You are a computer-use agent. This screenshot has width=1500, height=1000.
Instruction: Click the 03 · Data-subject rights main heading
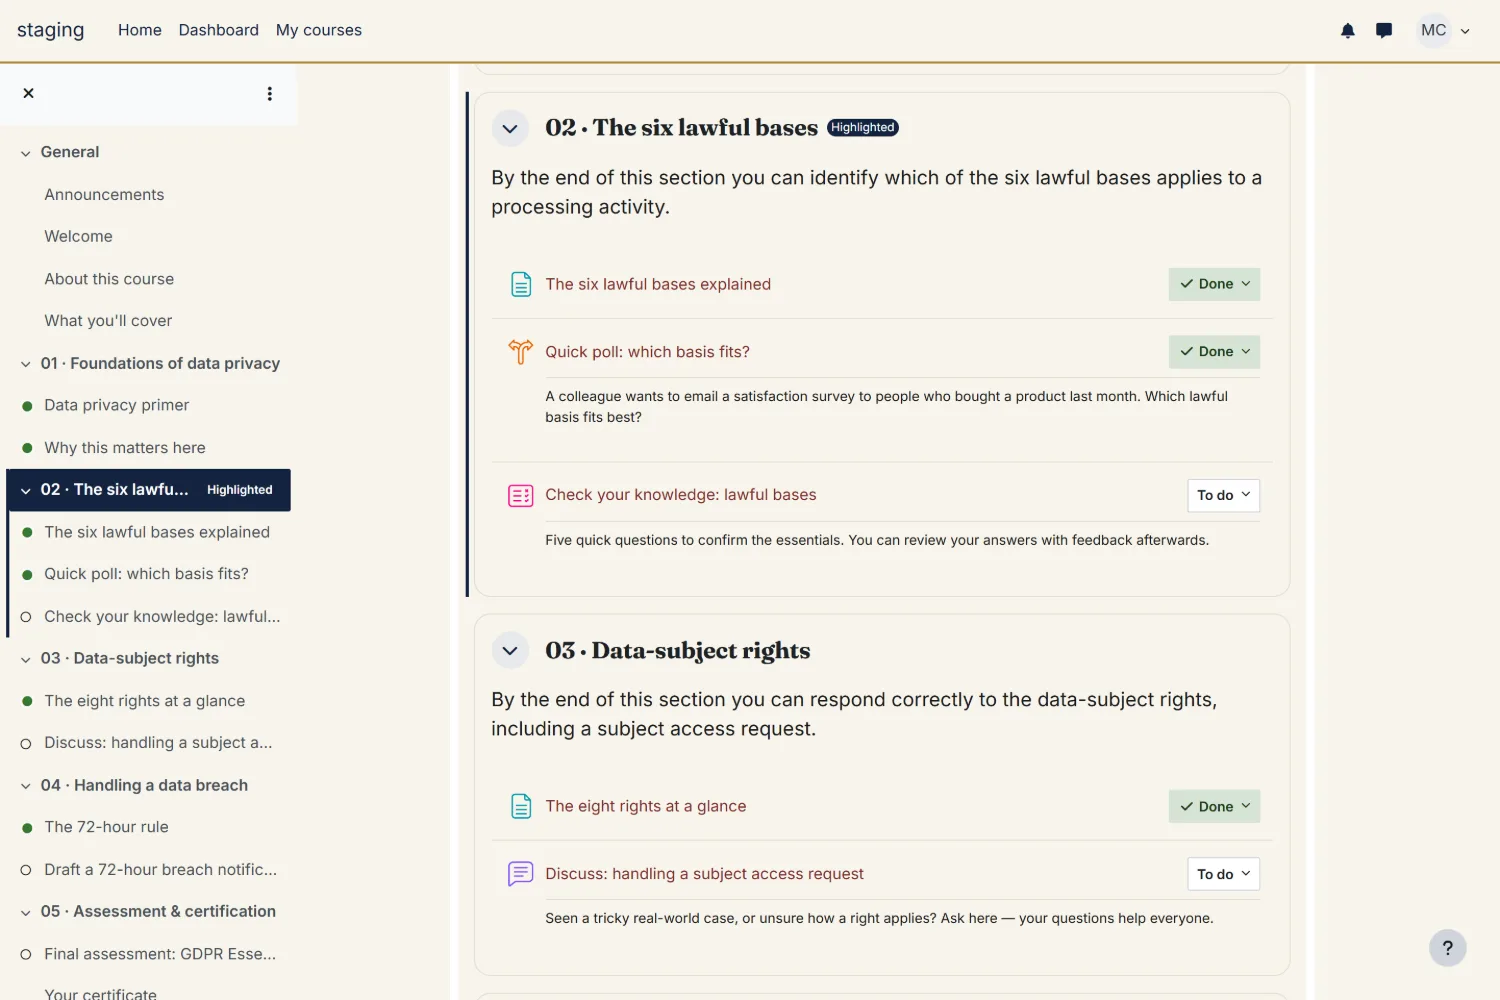point(678,651)
